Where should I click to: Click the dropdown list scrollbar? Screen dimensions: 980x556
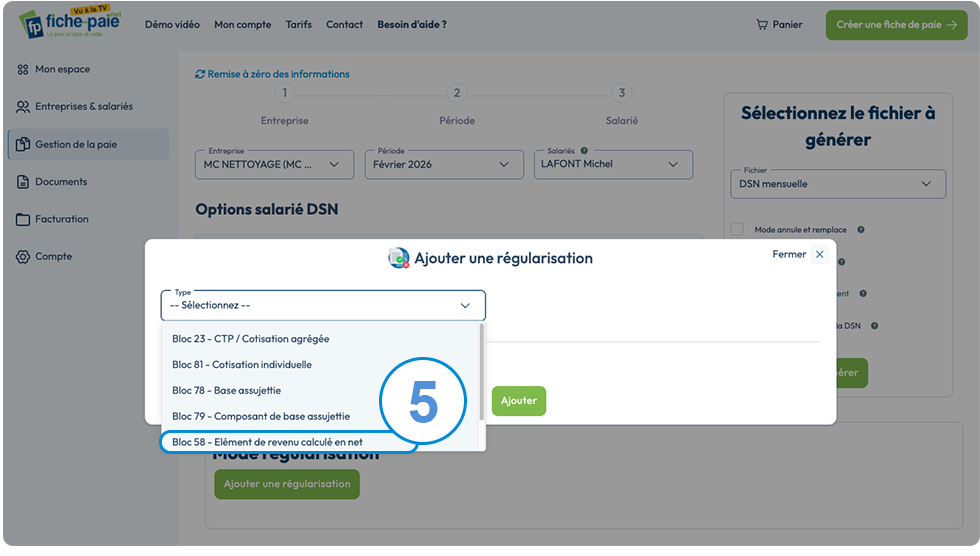click(481, 372)
